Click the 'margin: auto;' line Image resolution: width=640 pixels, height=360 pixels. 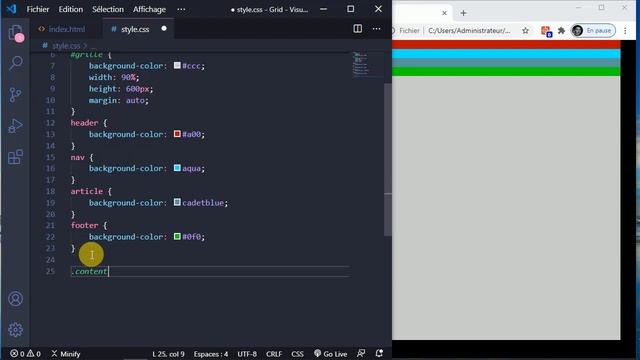click(x=119, y=100)
